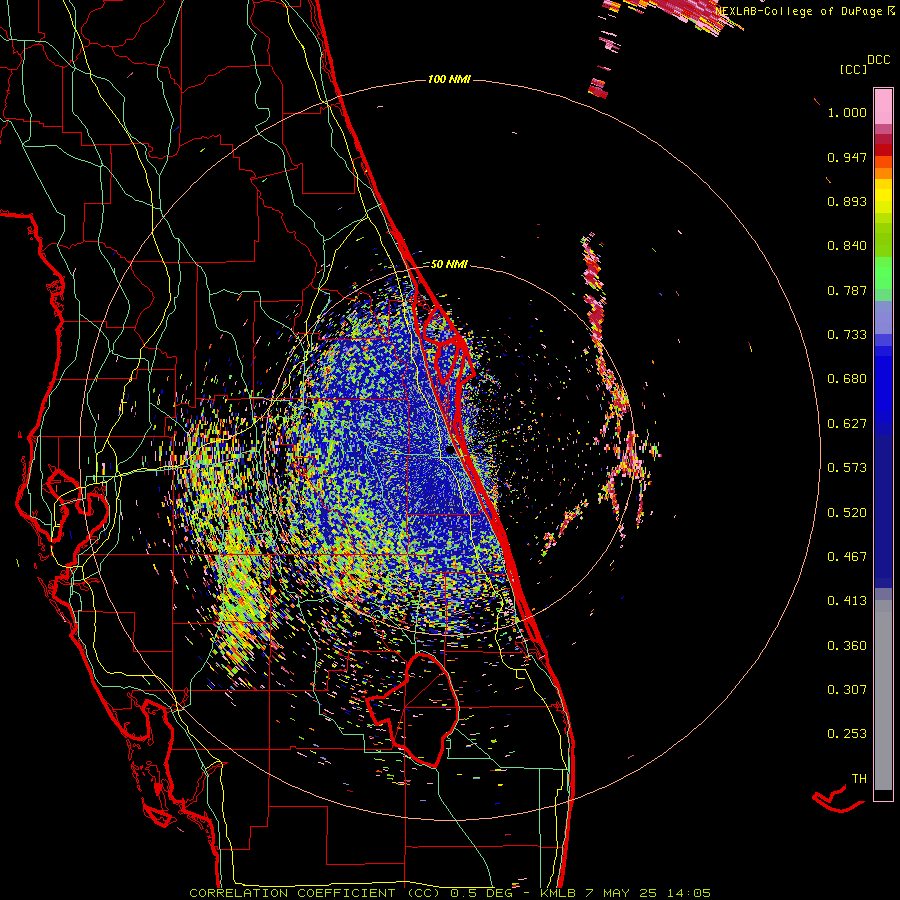Select the 0.733 legend value
900x900 pixels.
847,335
